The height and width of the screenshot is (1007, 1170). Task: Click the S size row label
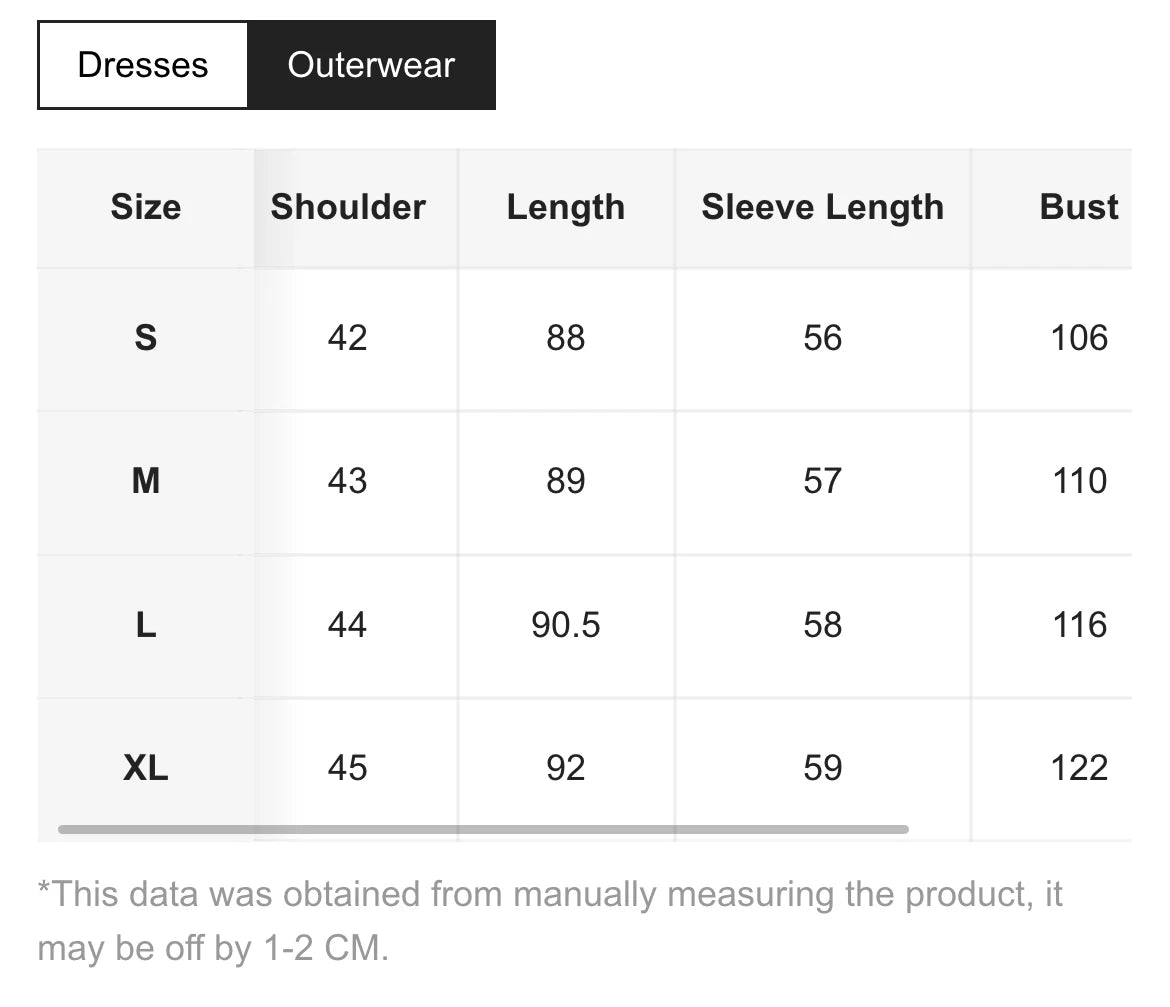coord(146,338)
